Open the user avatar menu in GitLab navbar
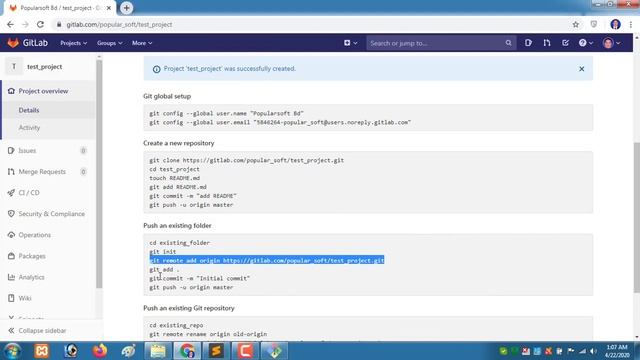 (611, 43)
